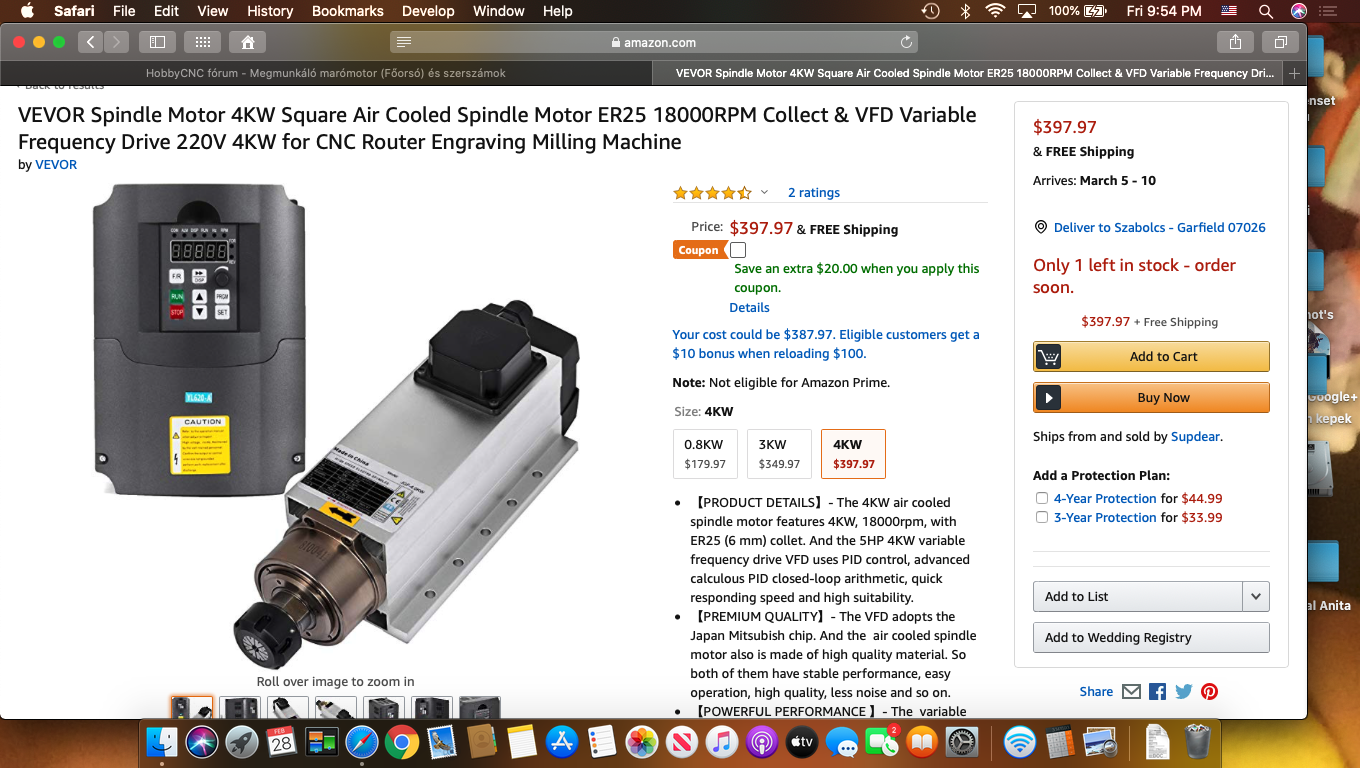Expand the Add to List dropdown arrow
Viewport: 1360px width, 768px height.
(1256, 597)
